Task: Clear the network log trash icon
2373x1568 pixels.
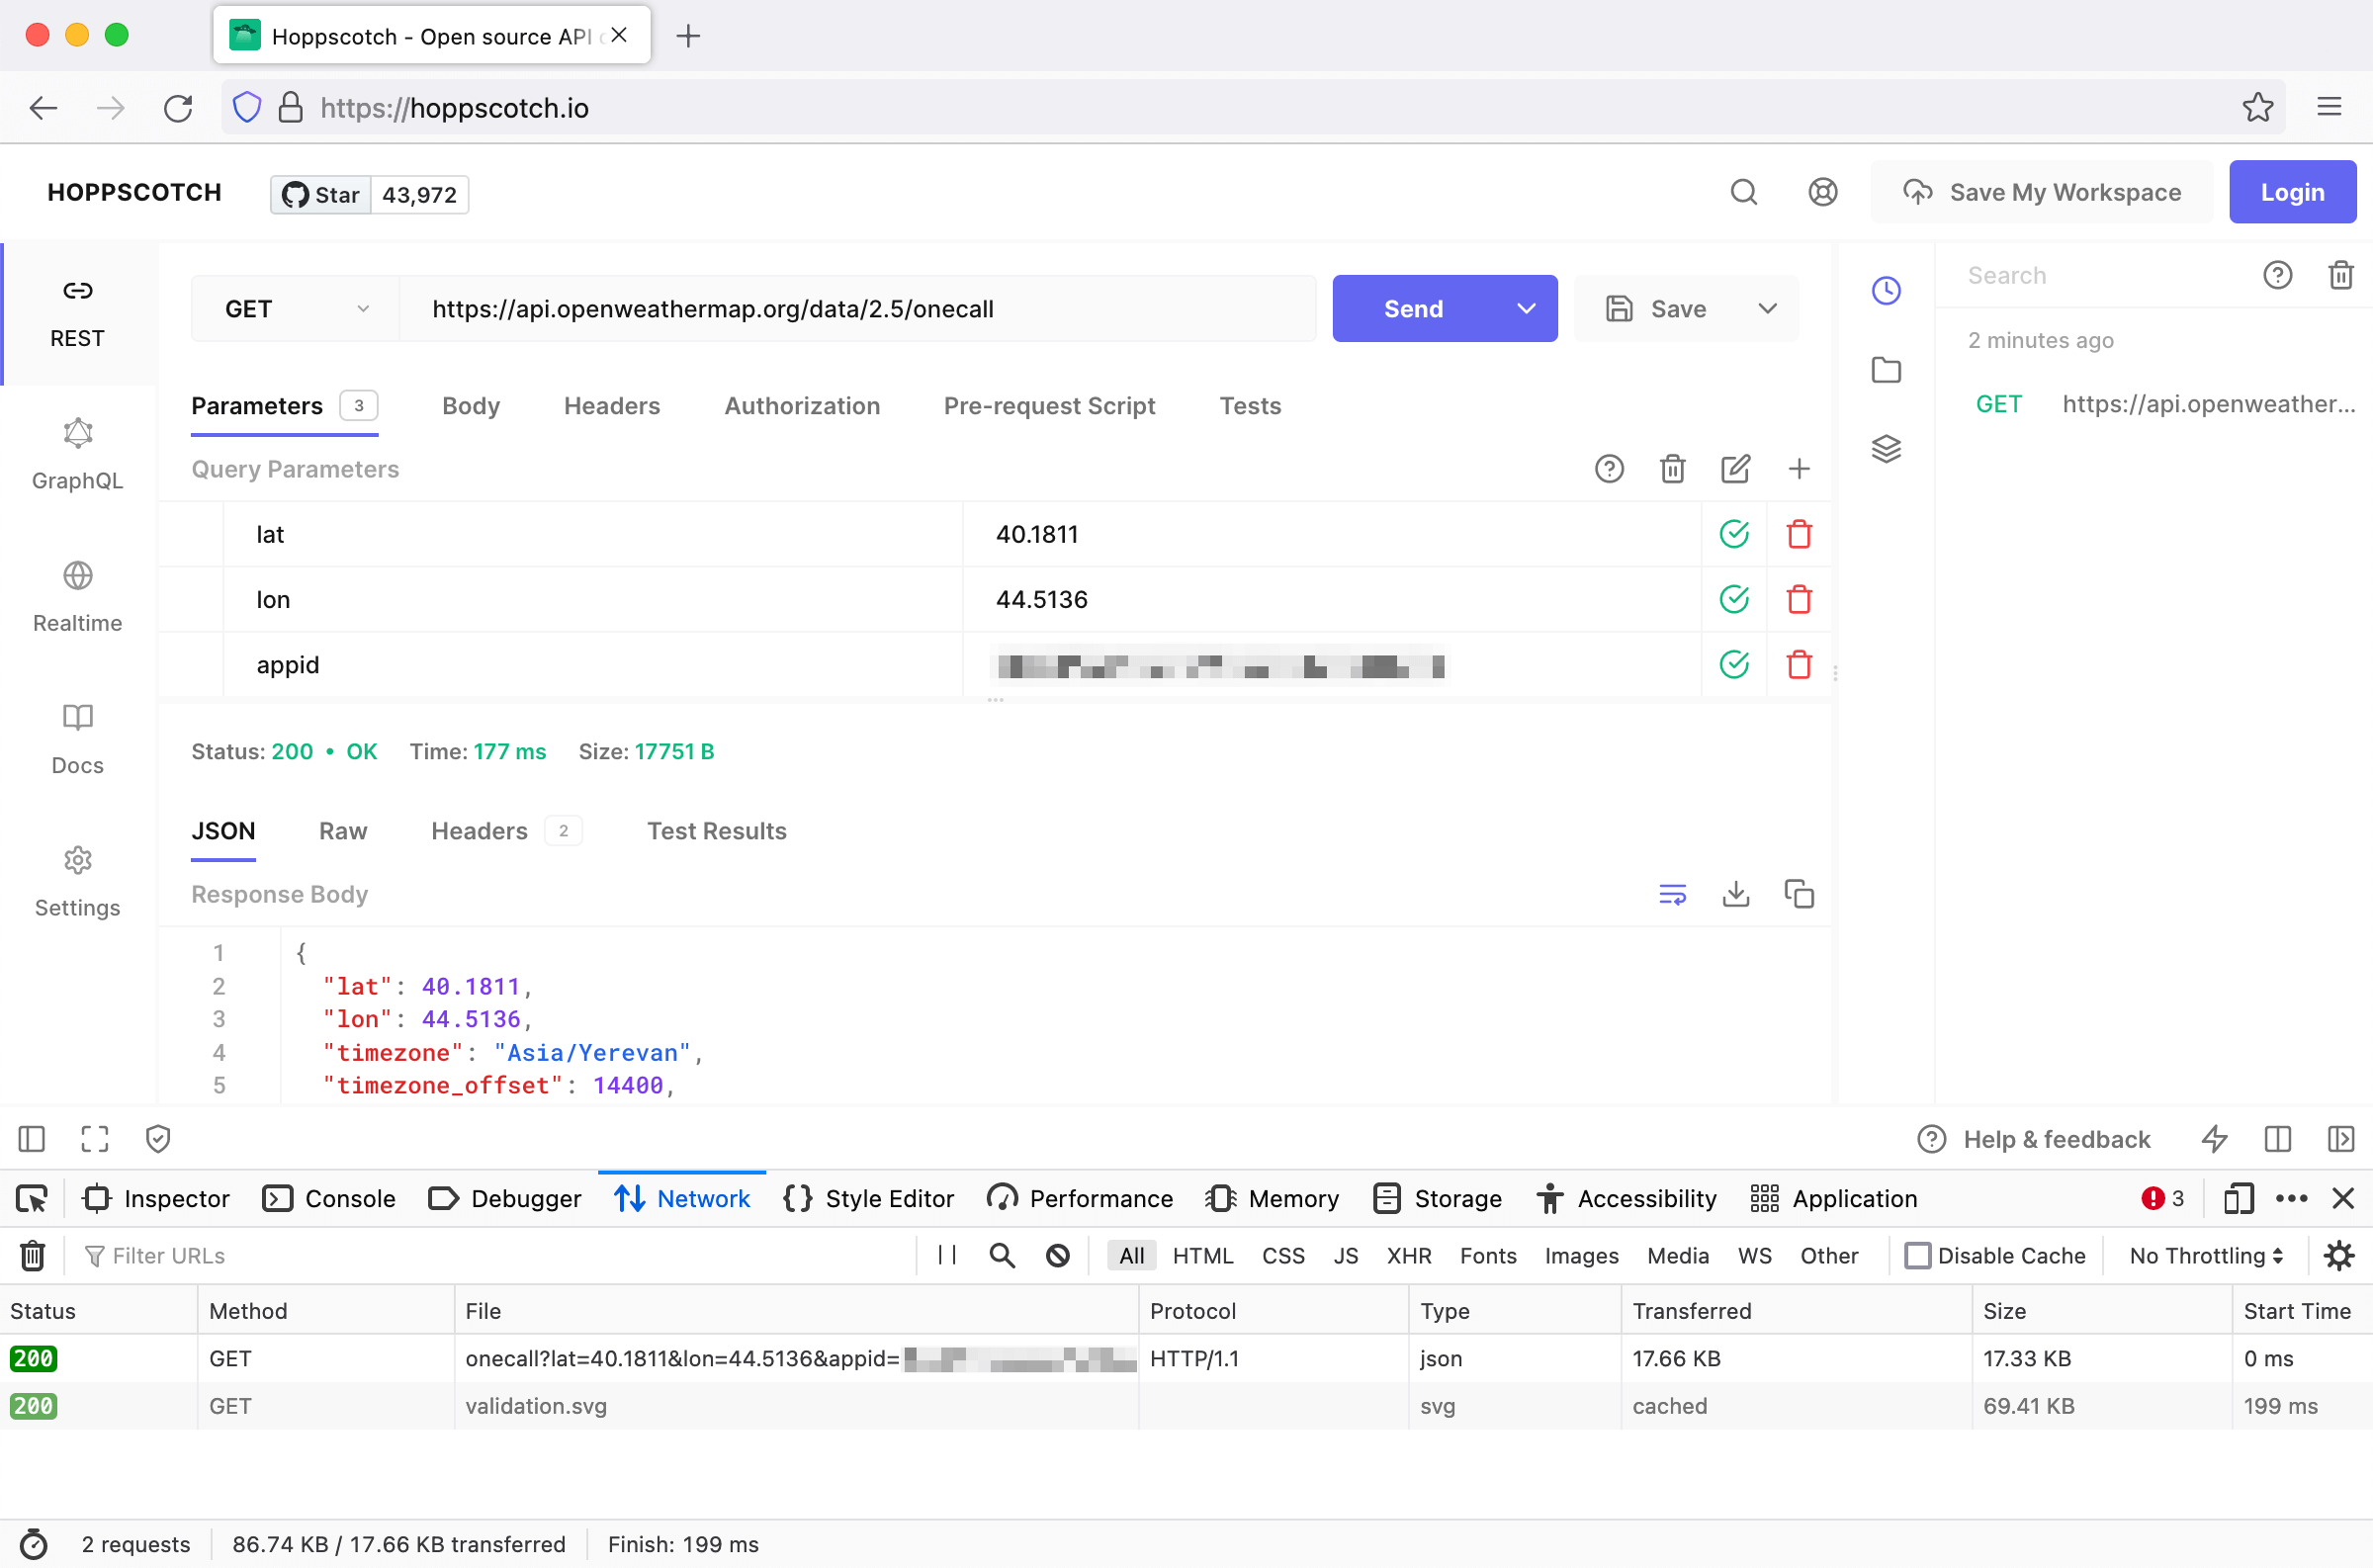Action: coord(32,1256)
